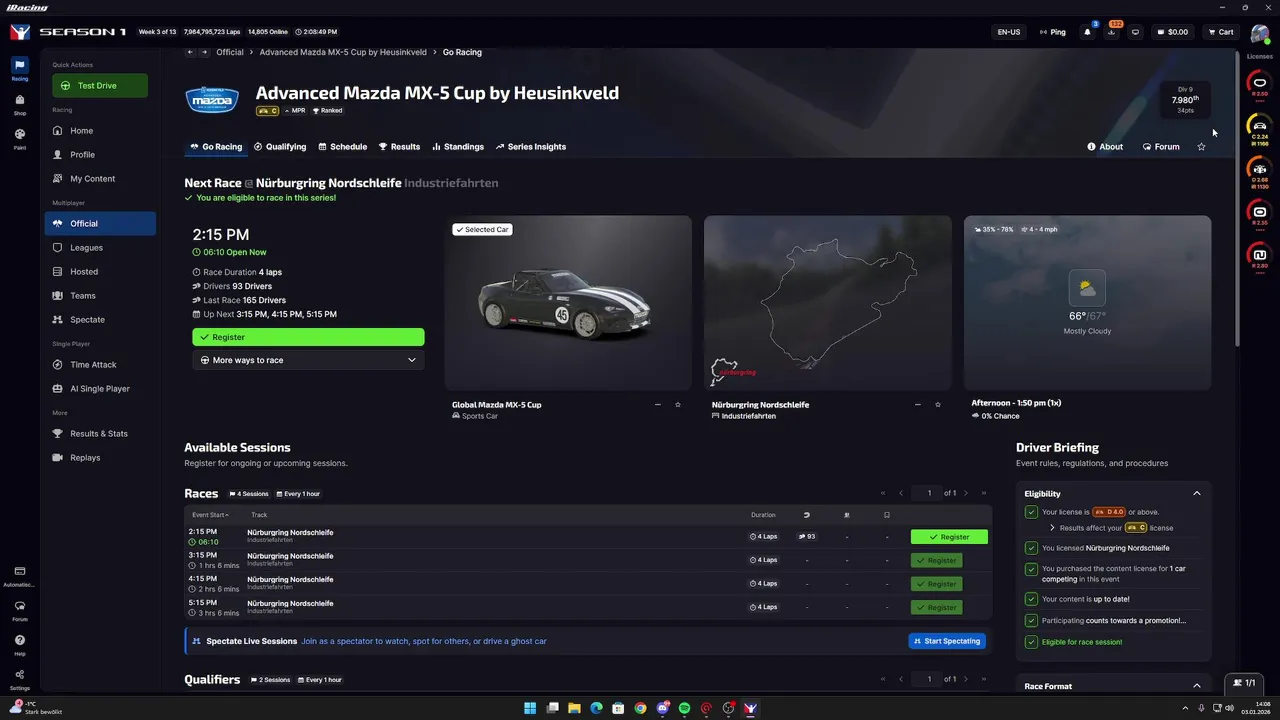The image size is (1280, 720).
Task: Open the Standings tab
Action: pos(458,147)
